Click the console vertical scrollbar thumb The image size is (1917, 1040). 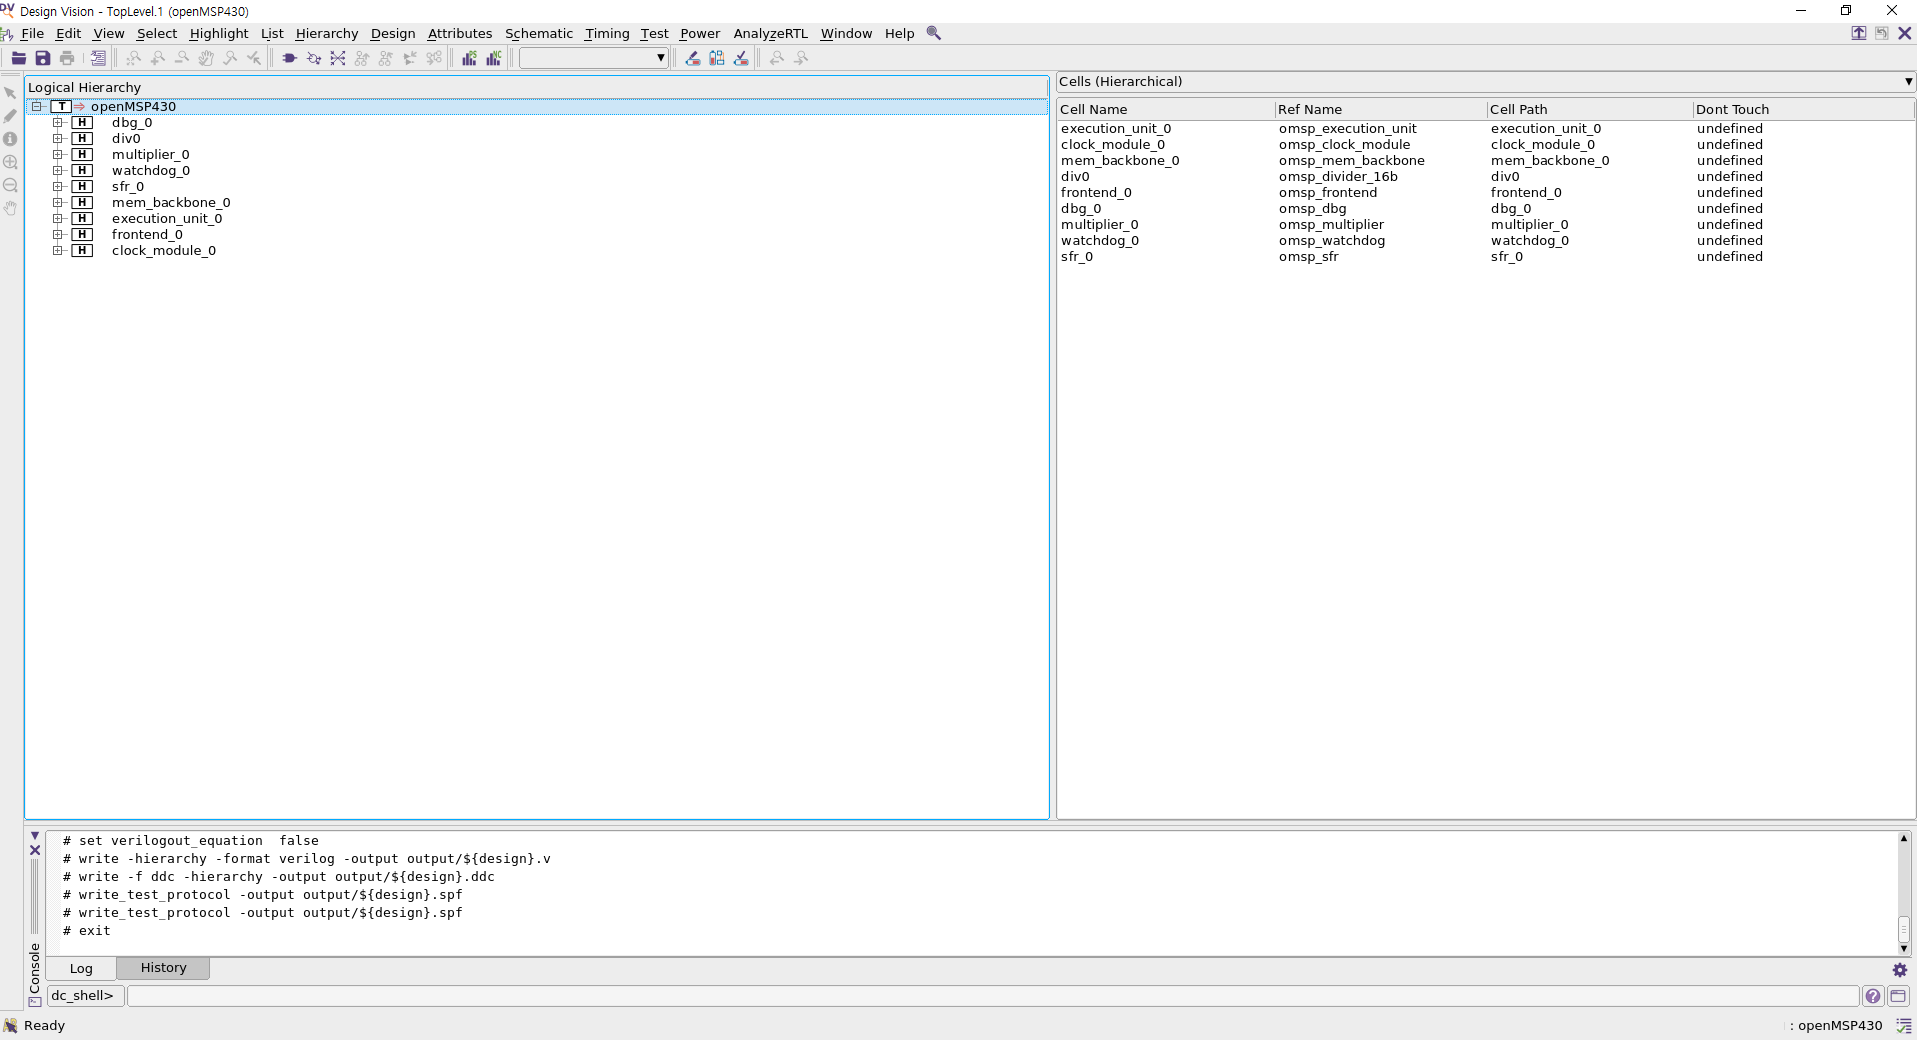point(1904,929)
